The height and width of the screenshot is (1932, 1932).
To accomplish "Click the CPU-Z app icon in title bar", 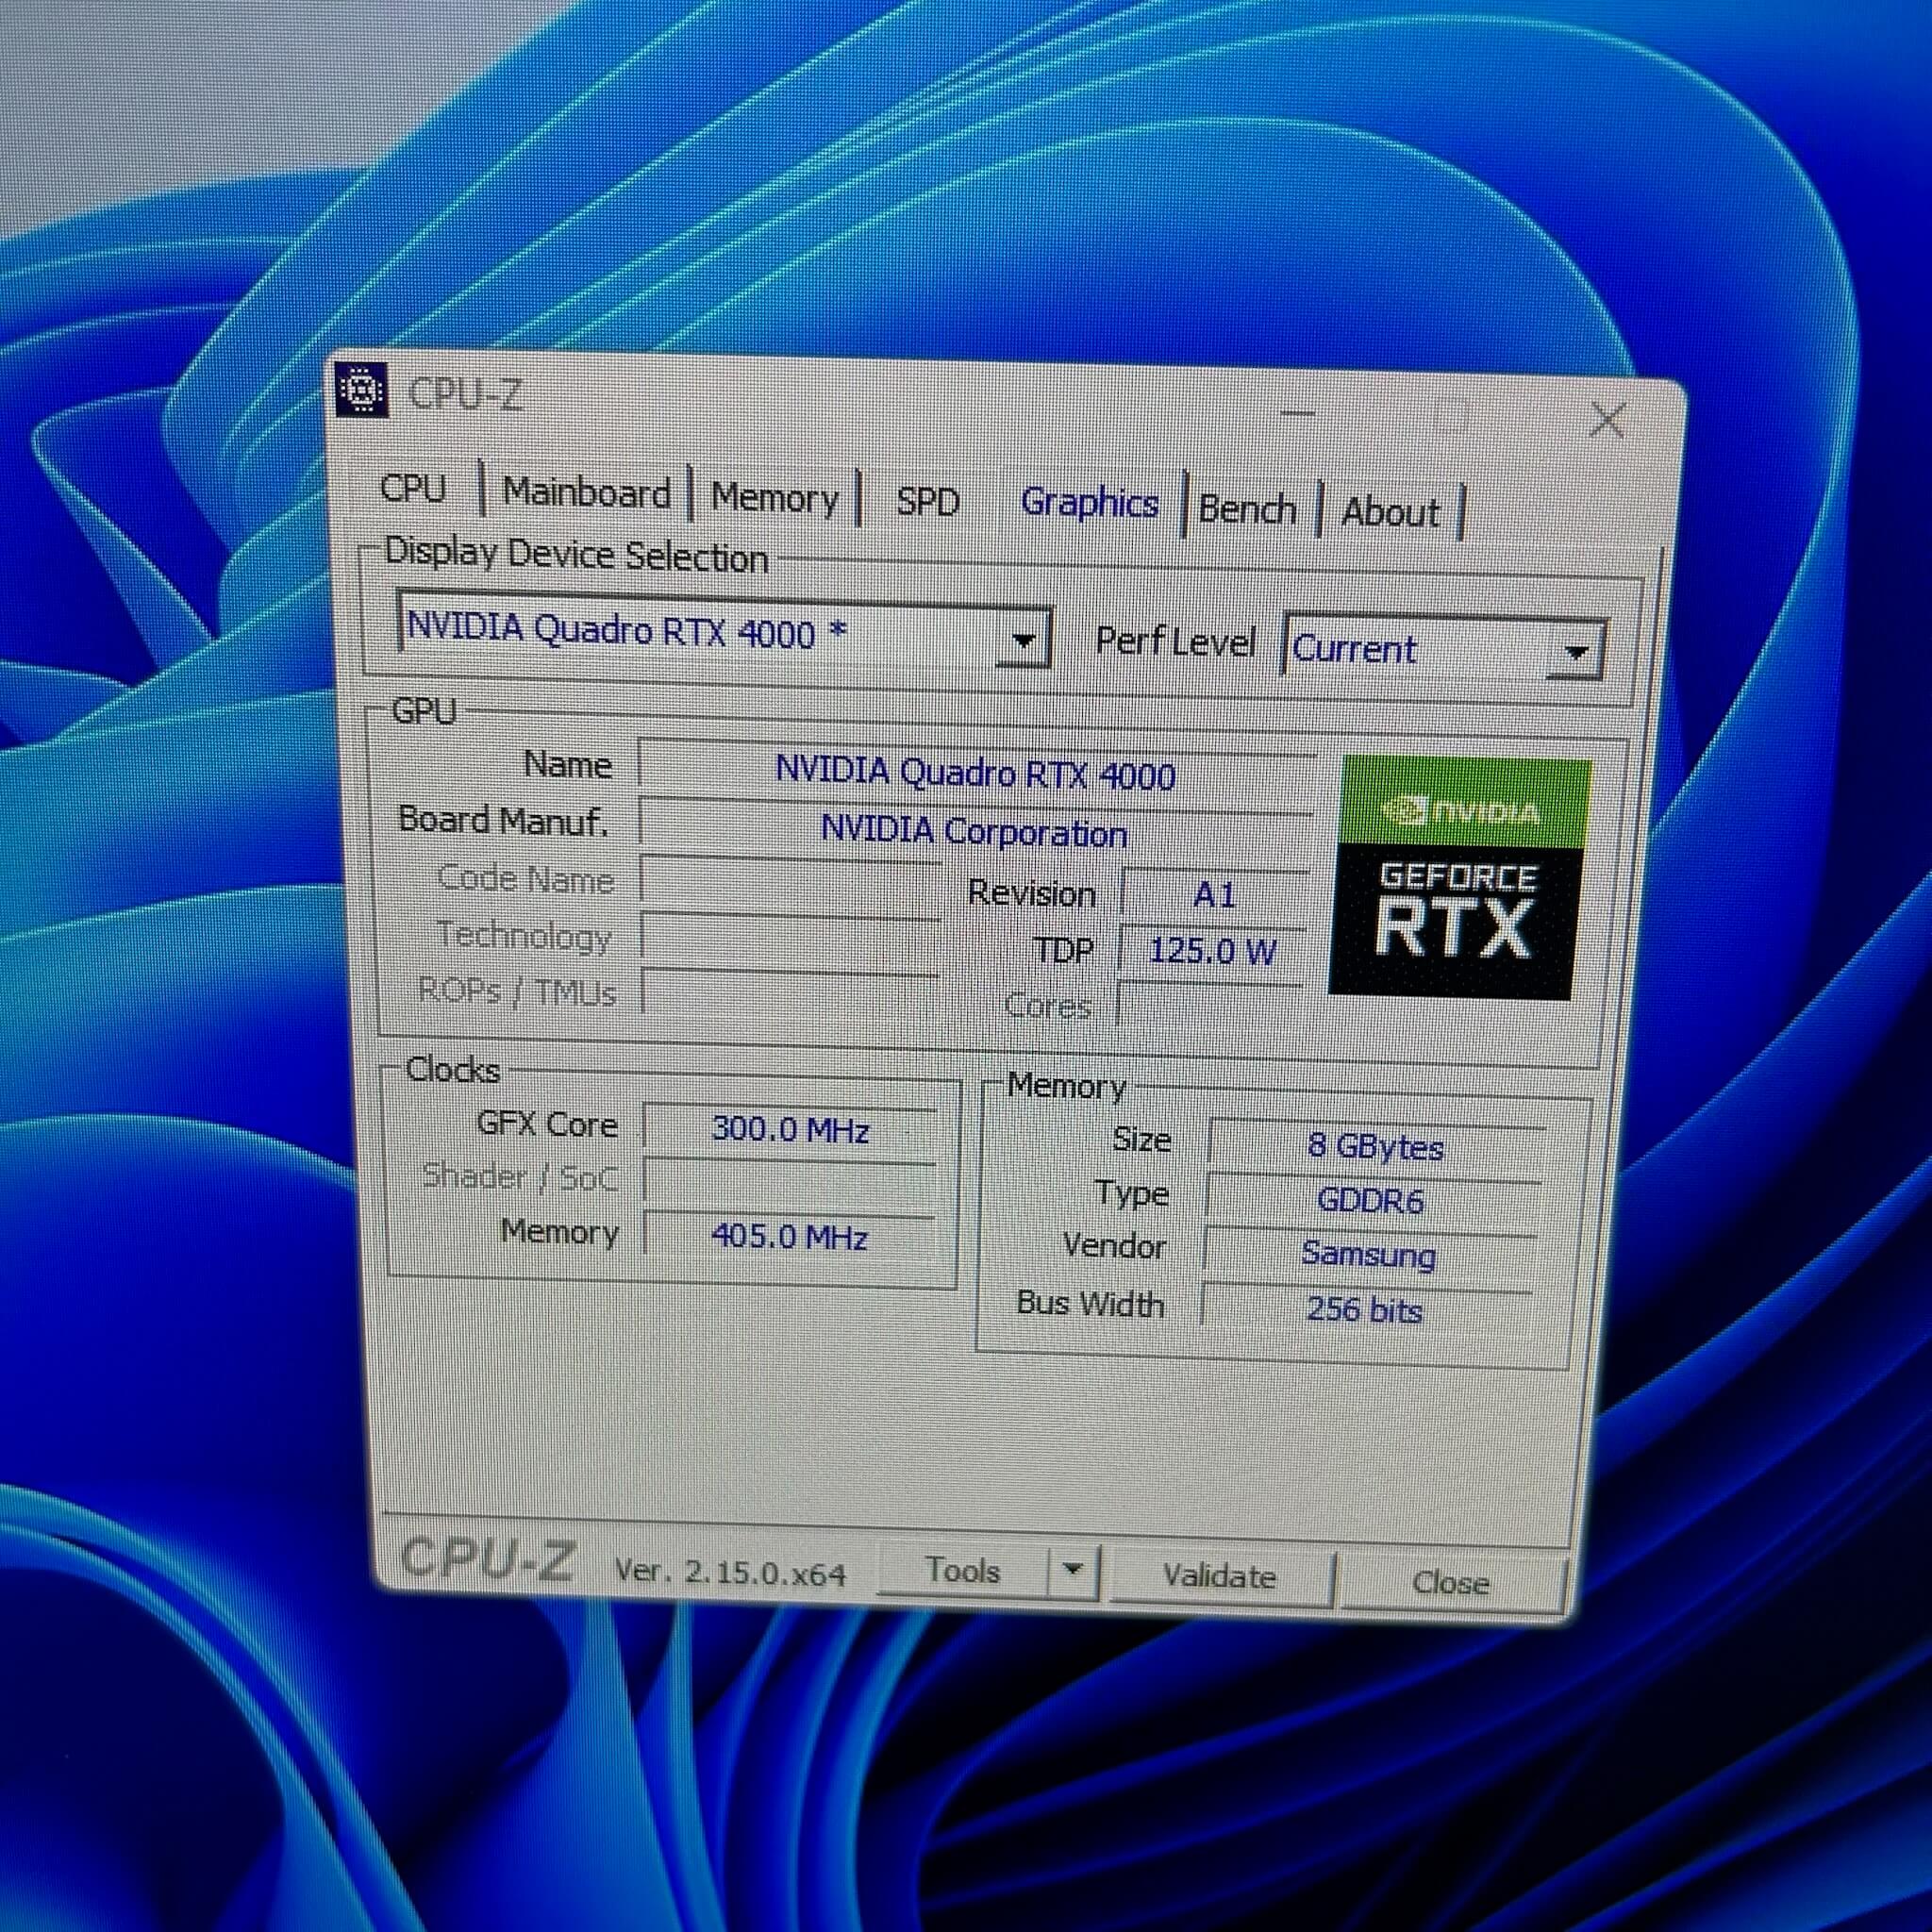I will tap(362, 389).
